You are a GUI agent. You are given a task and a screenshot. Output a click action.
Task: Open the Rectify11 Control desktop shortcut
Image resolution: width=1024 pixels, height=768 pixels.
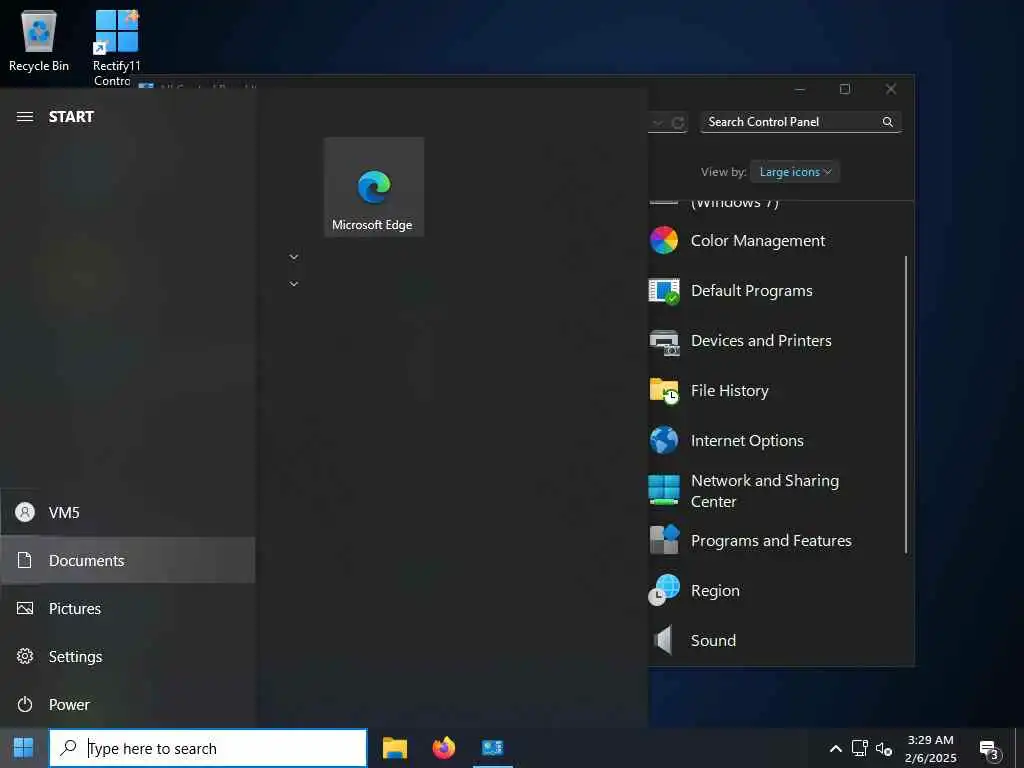116,47
